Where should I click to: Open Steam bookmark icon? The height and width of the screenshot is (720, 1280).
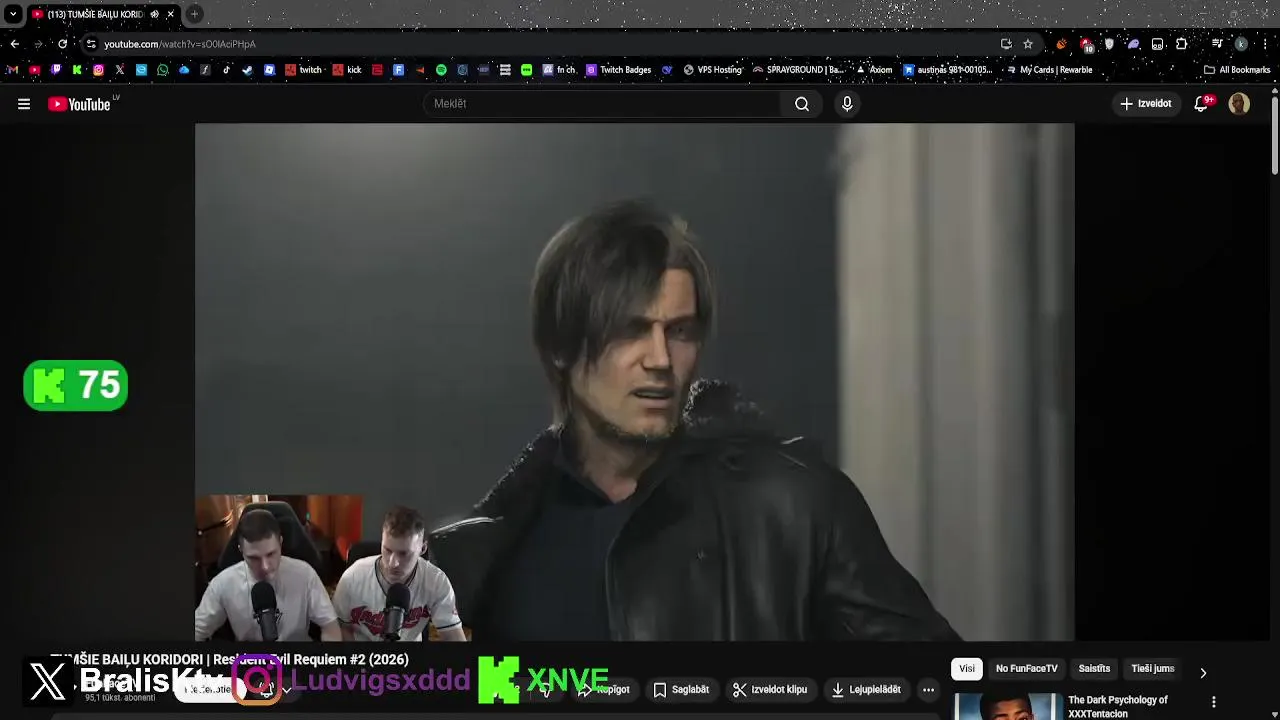click(x=248, y=70)
